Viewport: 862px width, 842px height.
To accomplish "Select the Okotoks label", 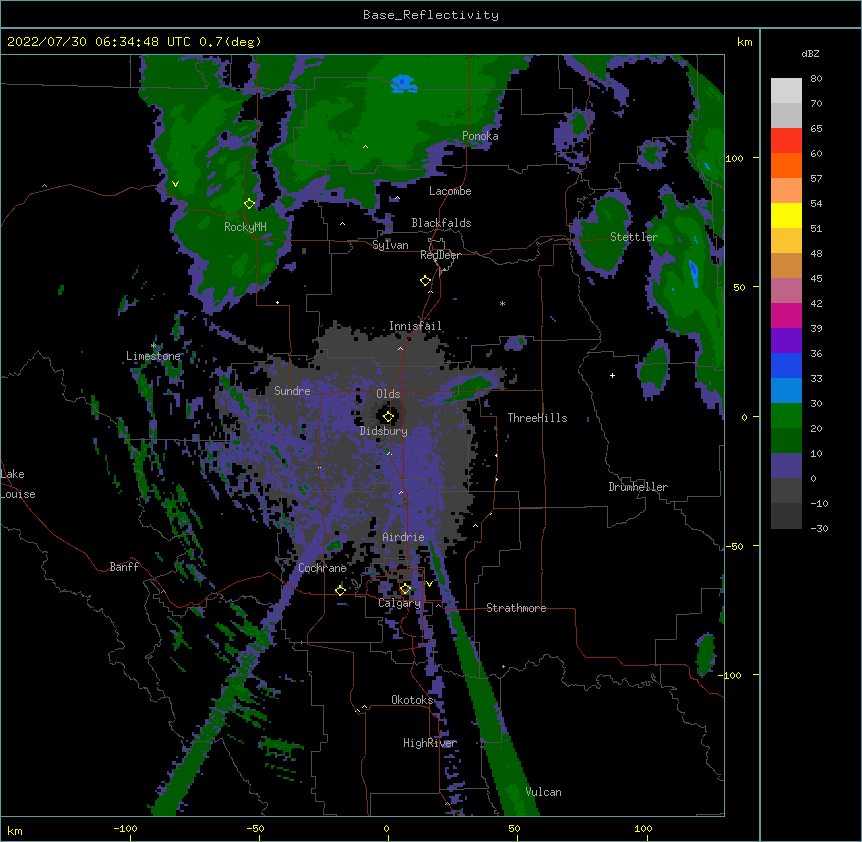I will coord(412,700).
